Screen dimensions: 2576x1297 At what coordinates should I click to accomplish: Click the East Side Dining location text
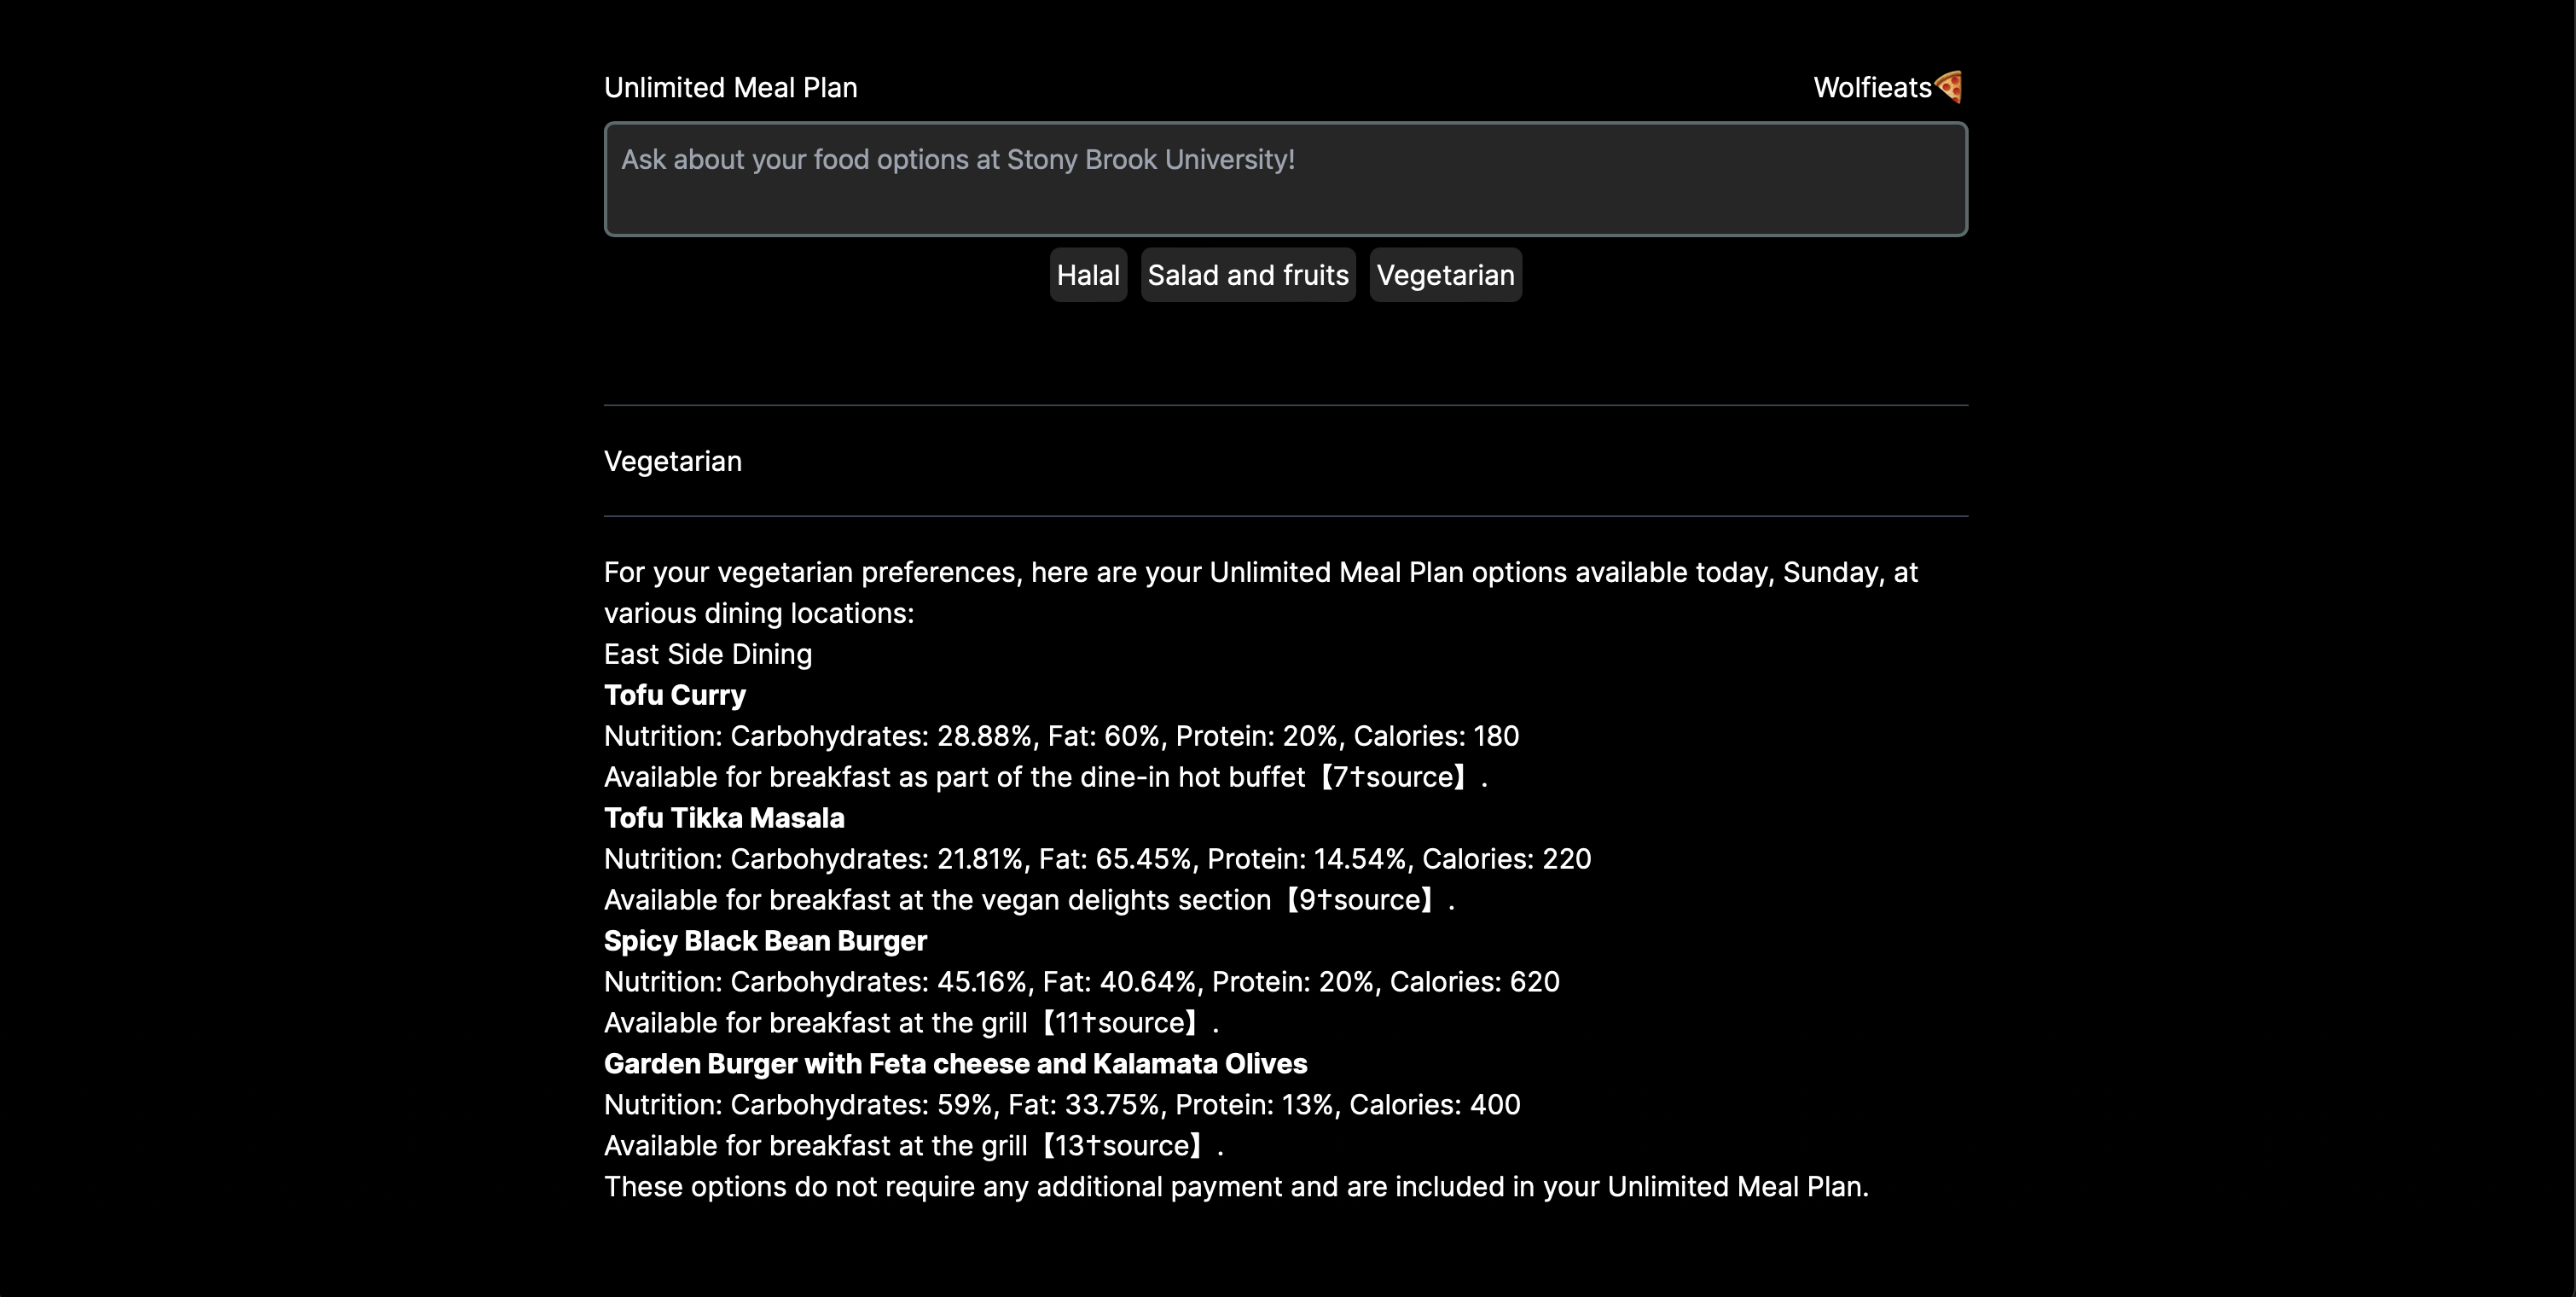[x=708, y=654]
